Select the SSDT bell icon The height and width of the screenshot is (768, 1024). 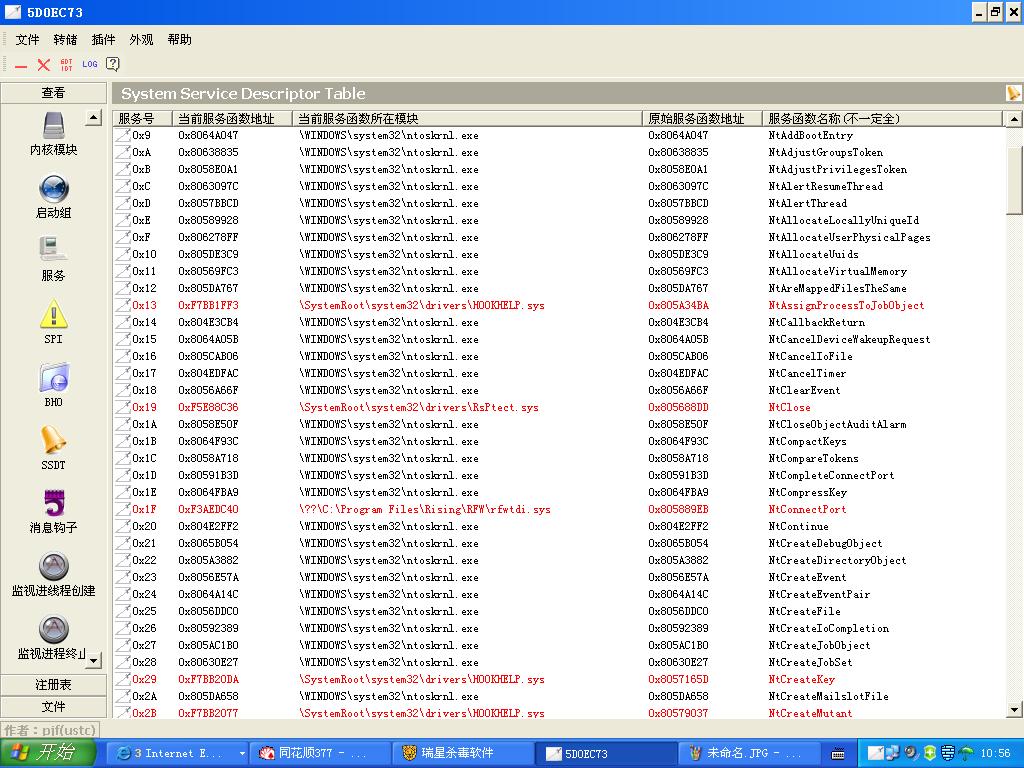(x=53, y=441)
